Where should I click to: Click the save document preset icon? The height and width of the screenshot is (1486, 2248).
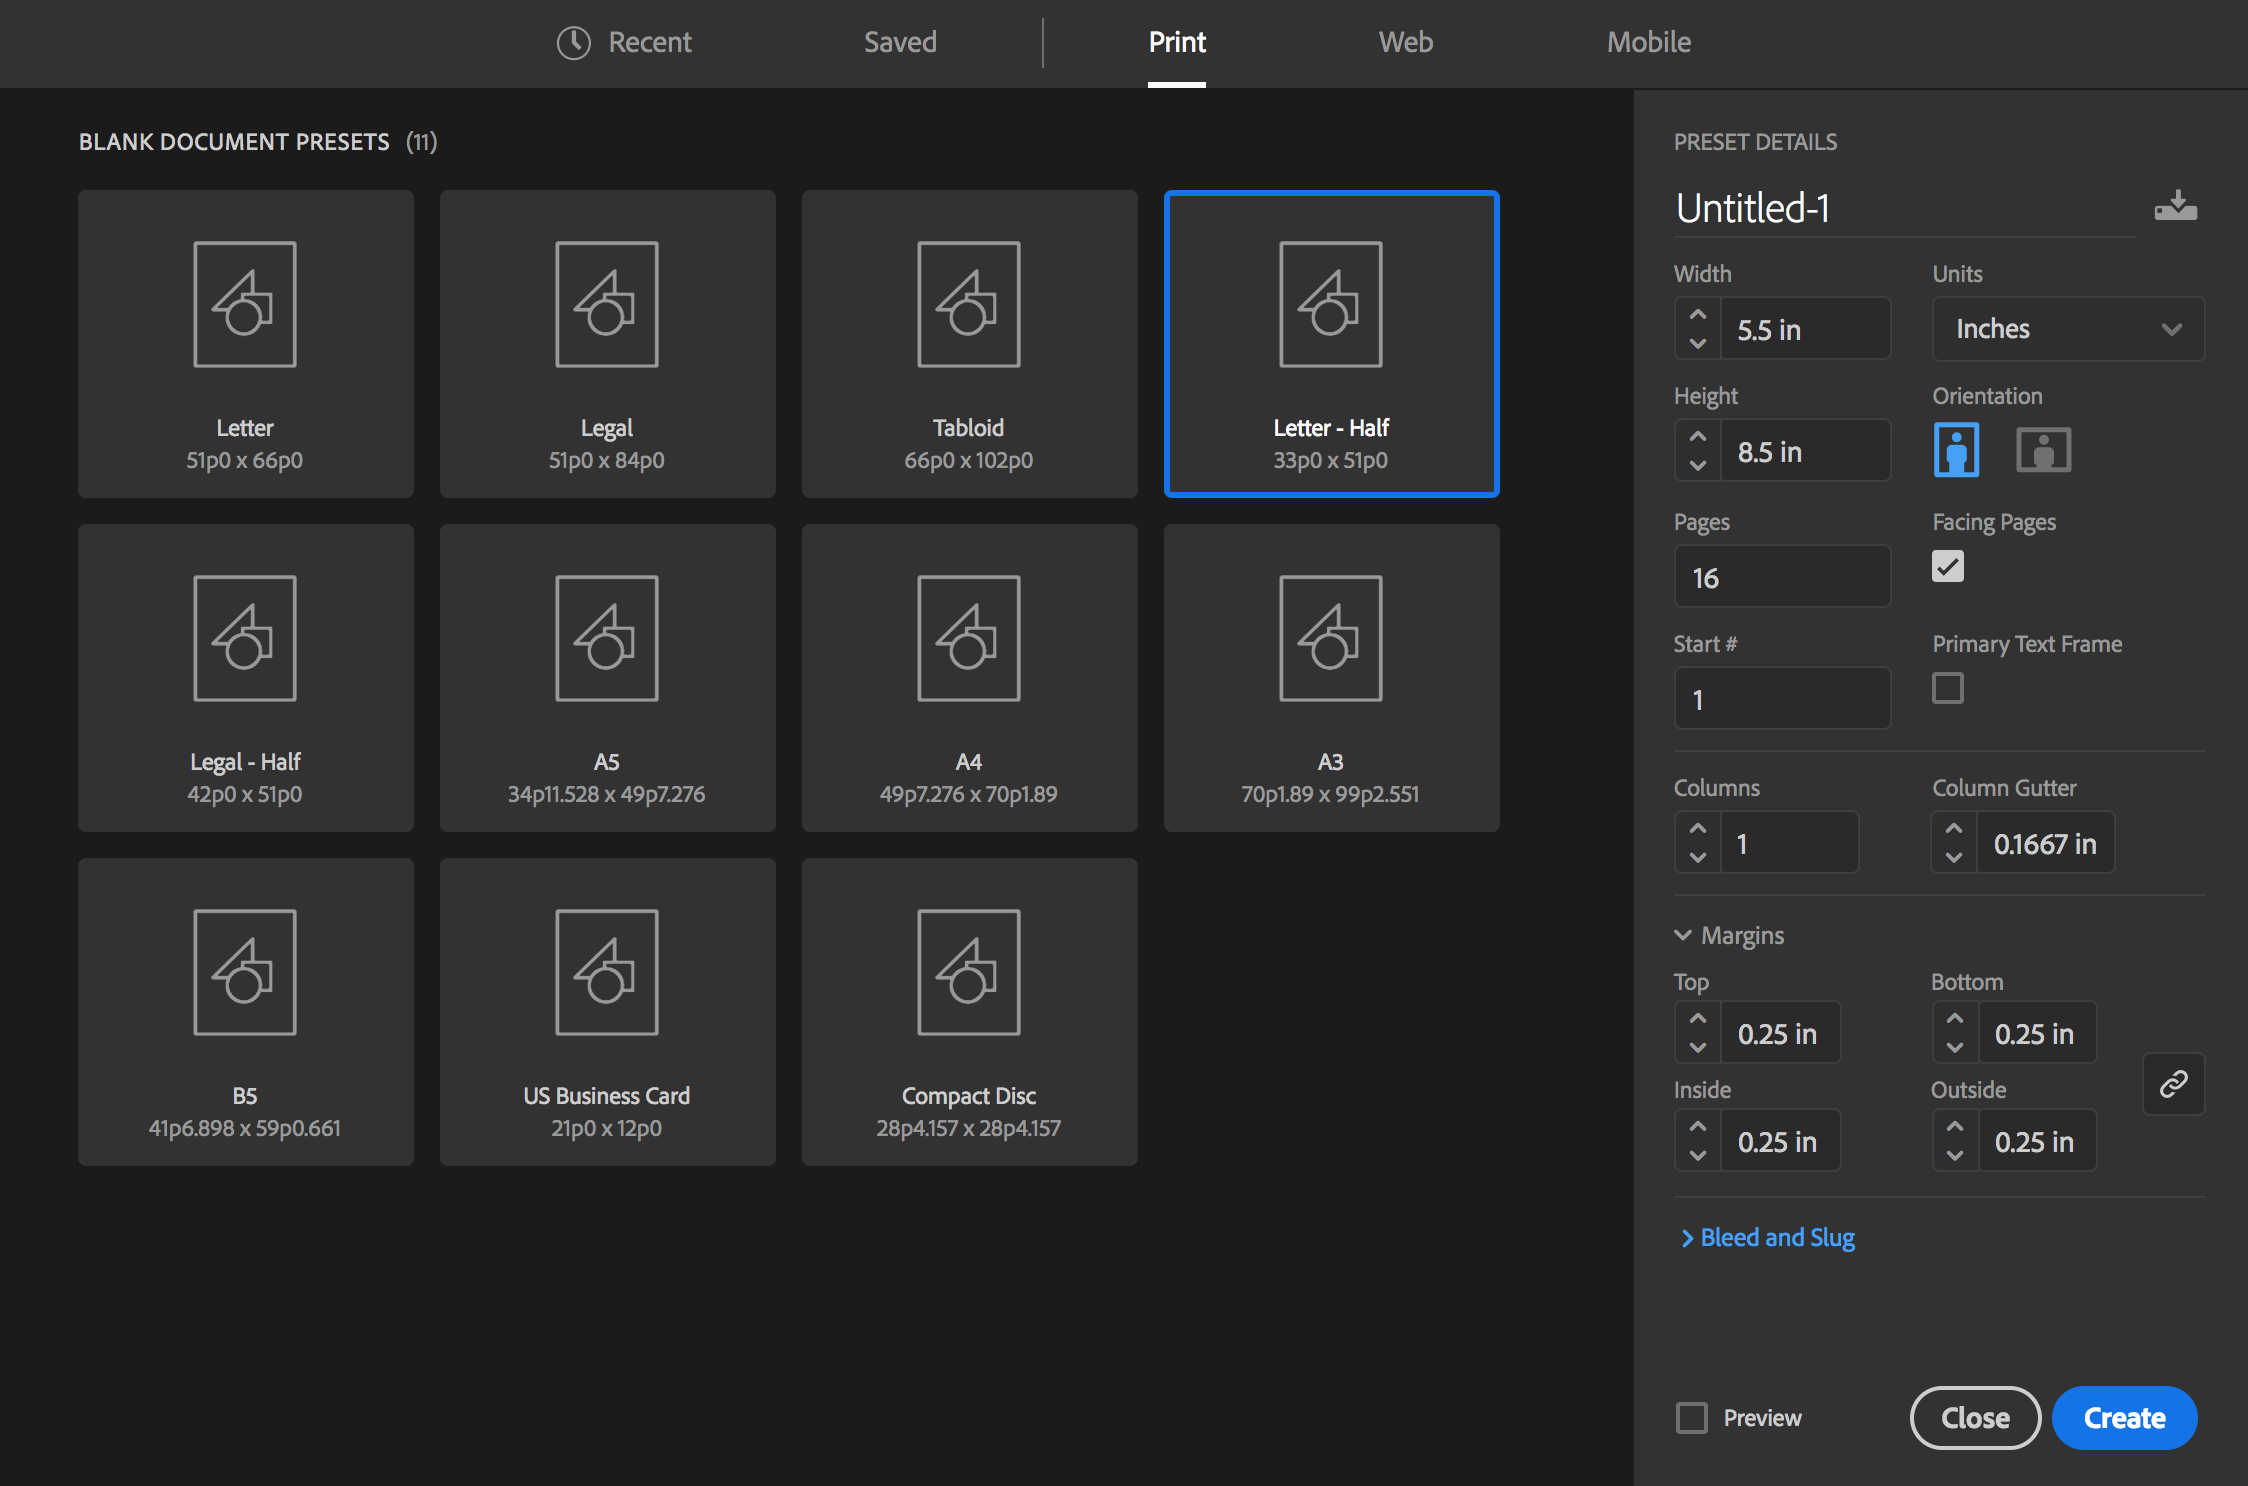click(2175, 206)
